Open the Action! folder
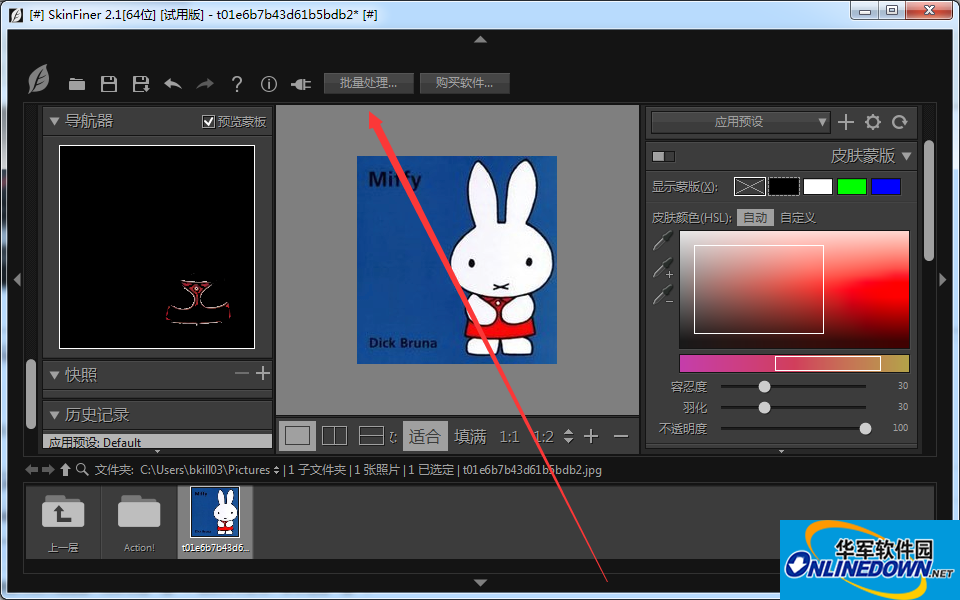The width and height of the screenshot is (960, 600). pyautogui.click(x=139, y=522)
